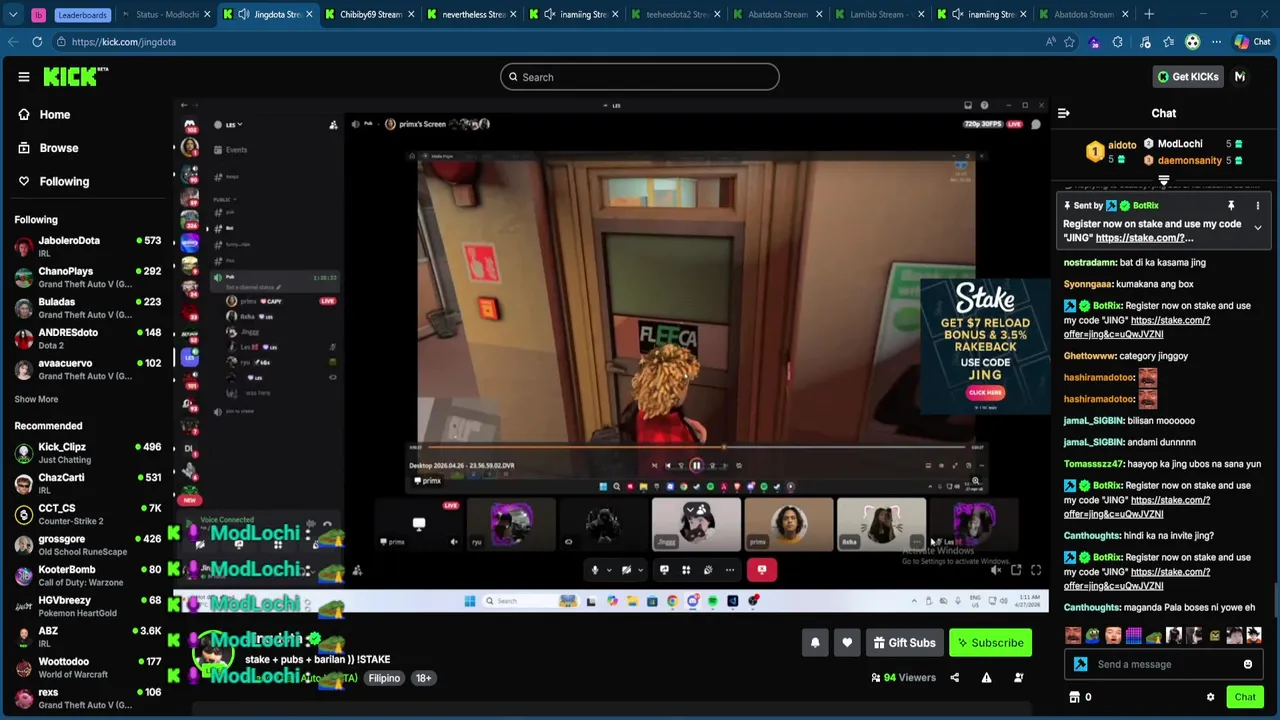Click the KICK logo
Image resolution: width=1280 pixels, height=720 pixels.
click(76, 77)
